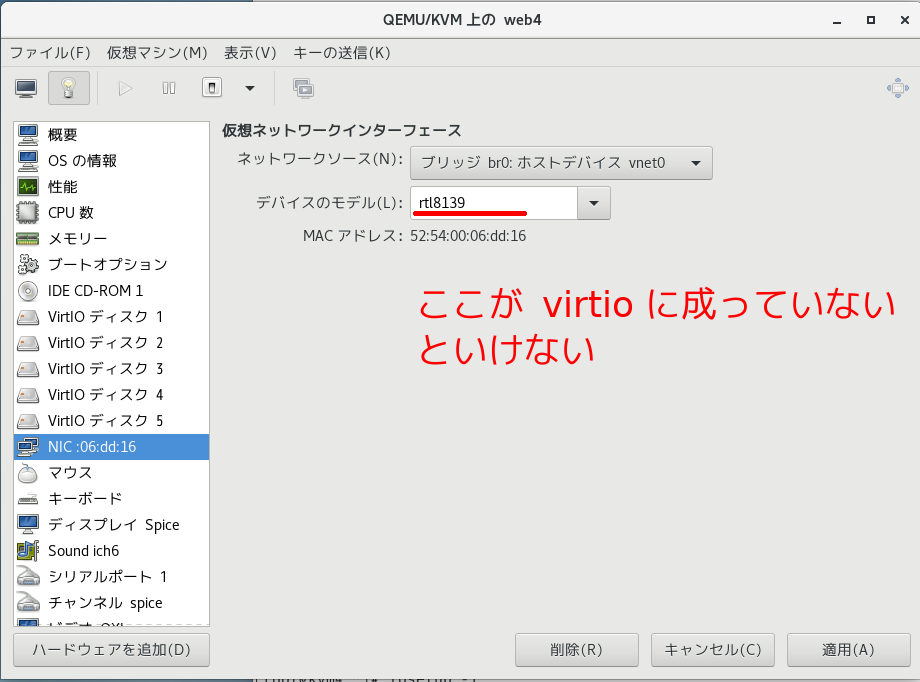This screenshot has width=920, height=682.
Task: Click the MAC address value 52:54:00:06:dd:16
Action: [x=468, y=236]
